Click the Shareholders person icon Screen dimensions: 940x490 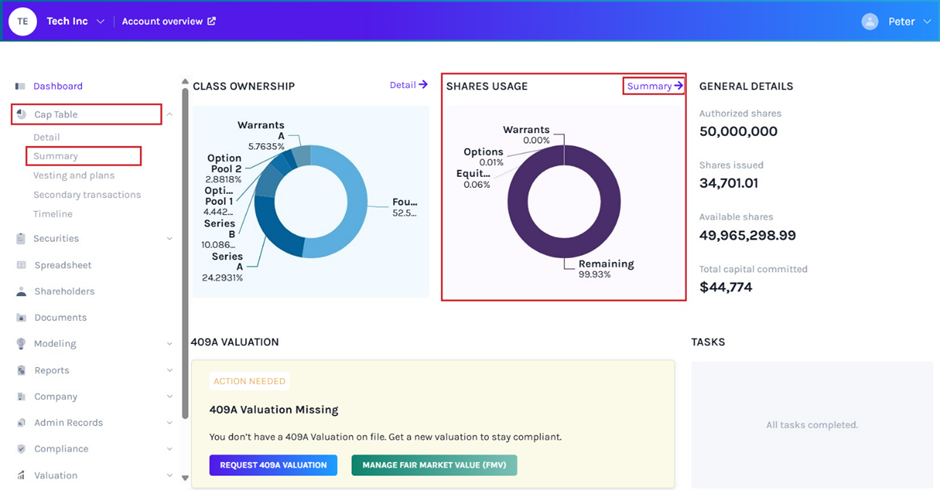click(22, 292)
